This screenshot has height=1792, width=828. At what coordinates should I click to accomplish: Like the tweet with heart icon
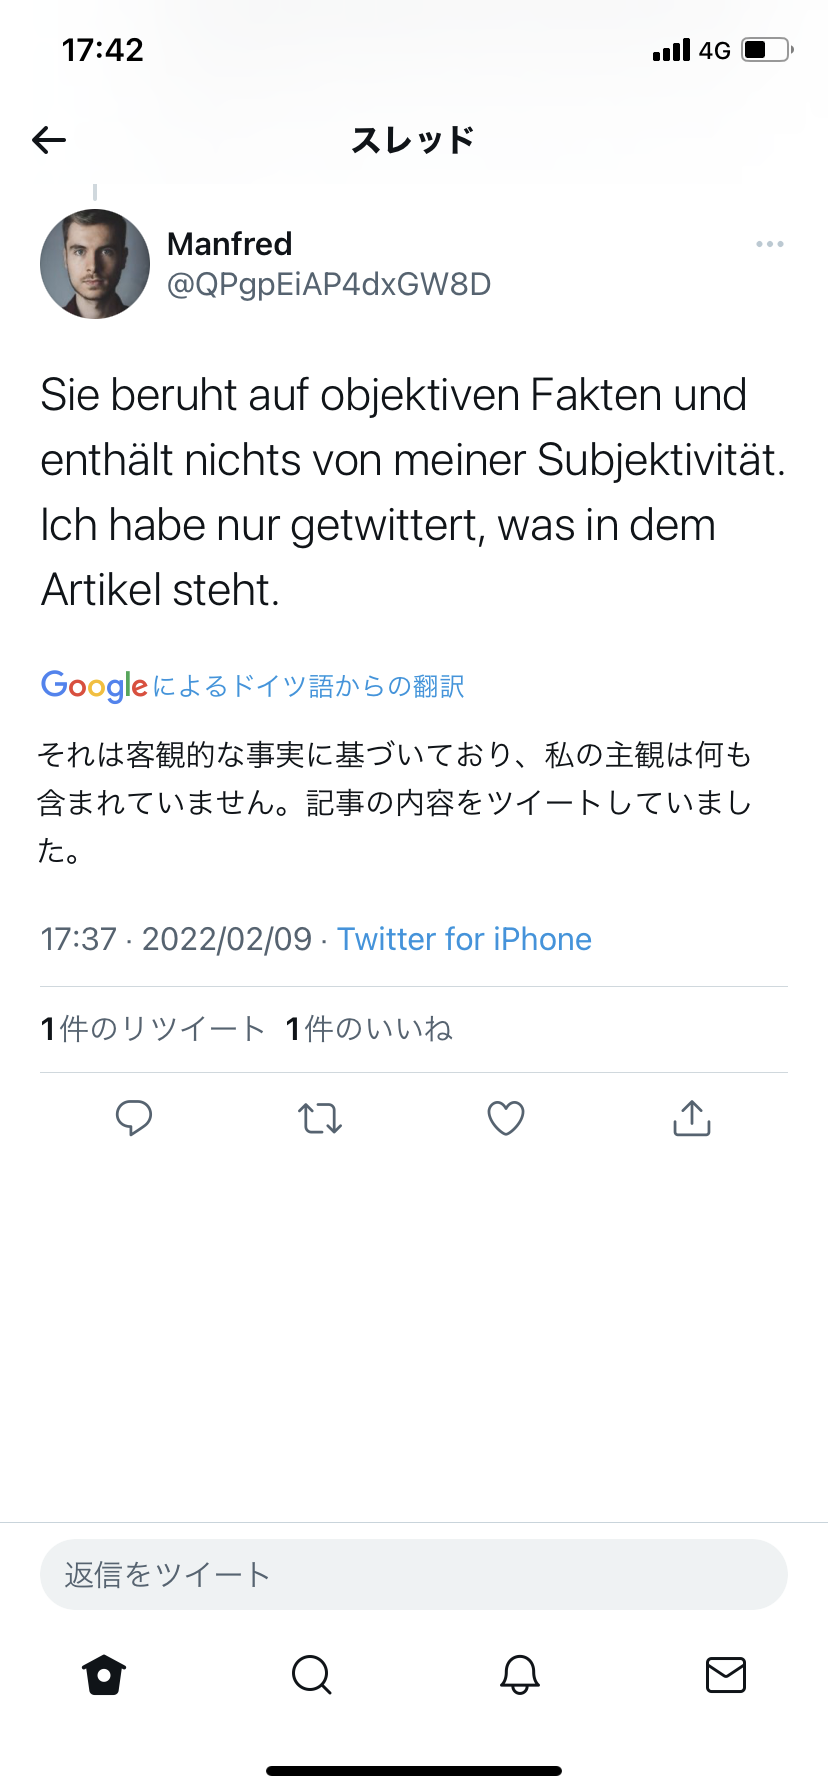click(x=506, y=1118)
